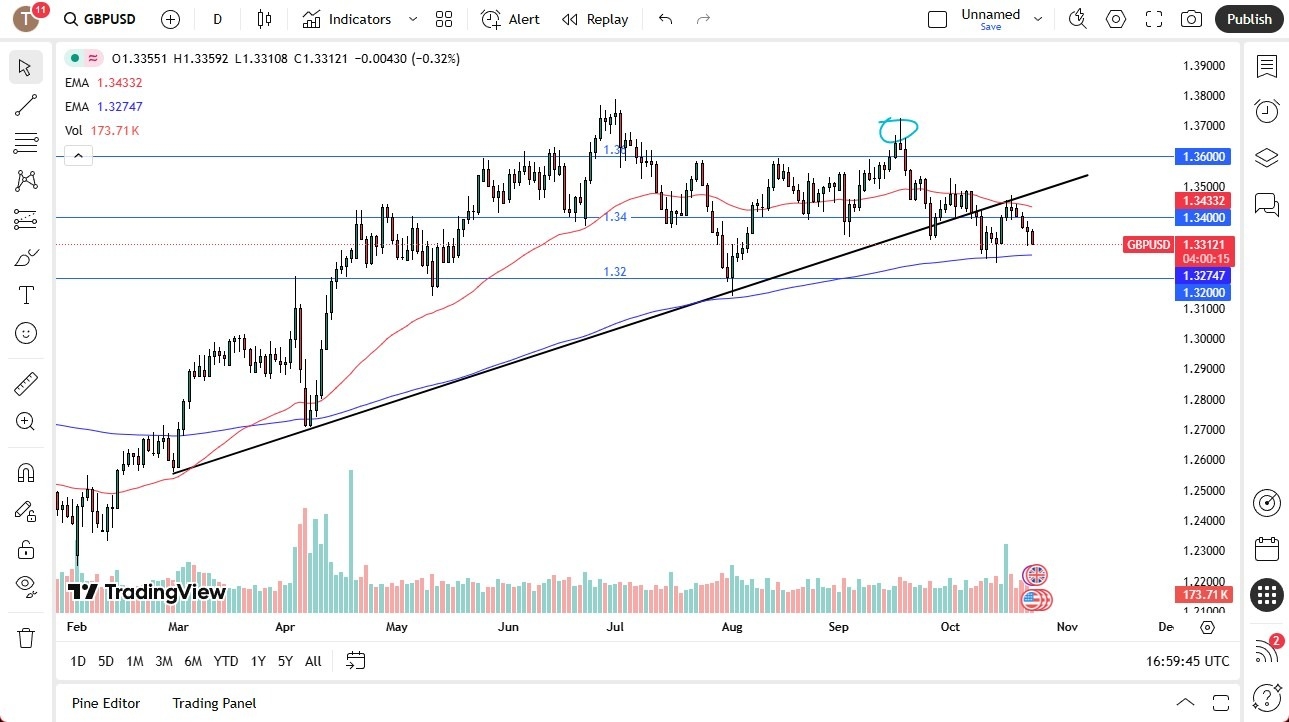The image size is (1289, 722).
Task: Open the Watchlist panel on right sidebar
Action: (1266, 67)
